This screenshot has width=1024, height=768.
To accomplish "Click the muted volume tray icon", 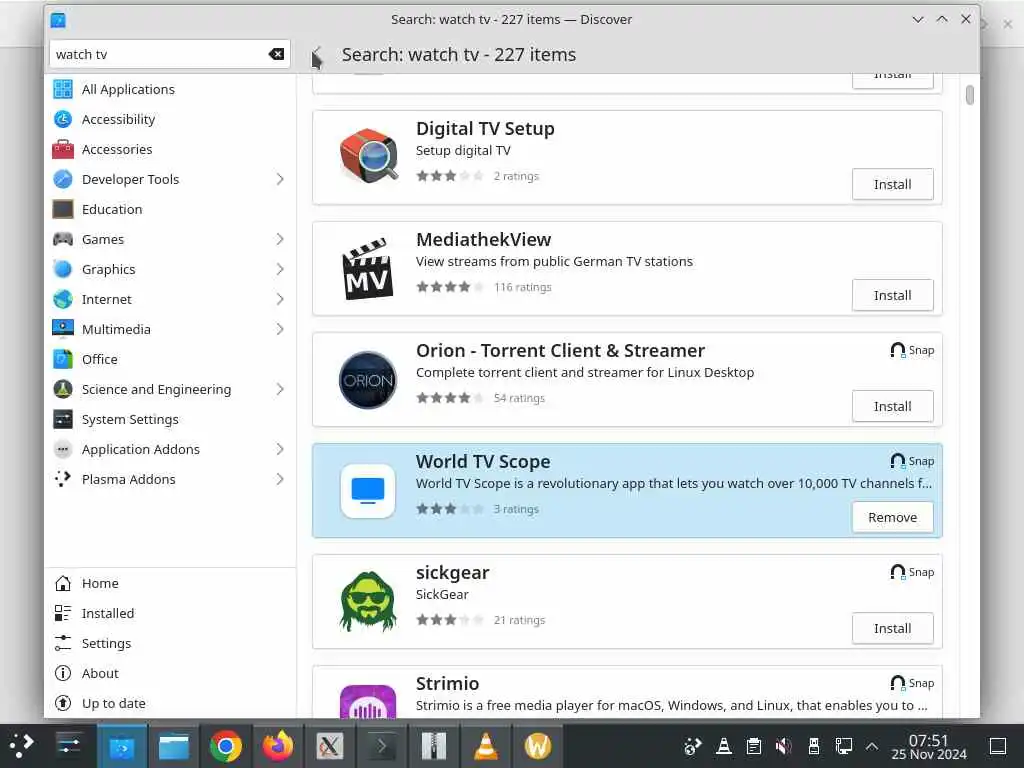I will [784, 746].
